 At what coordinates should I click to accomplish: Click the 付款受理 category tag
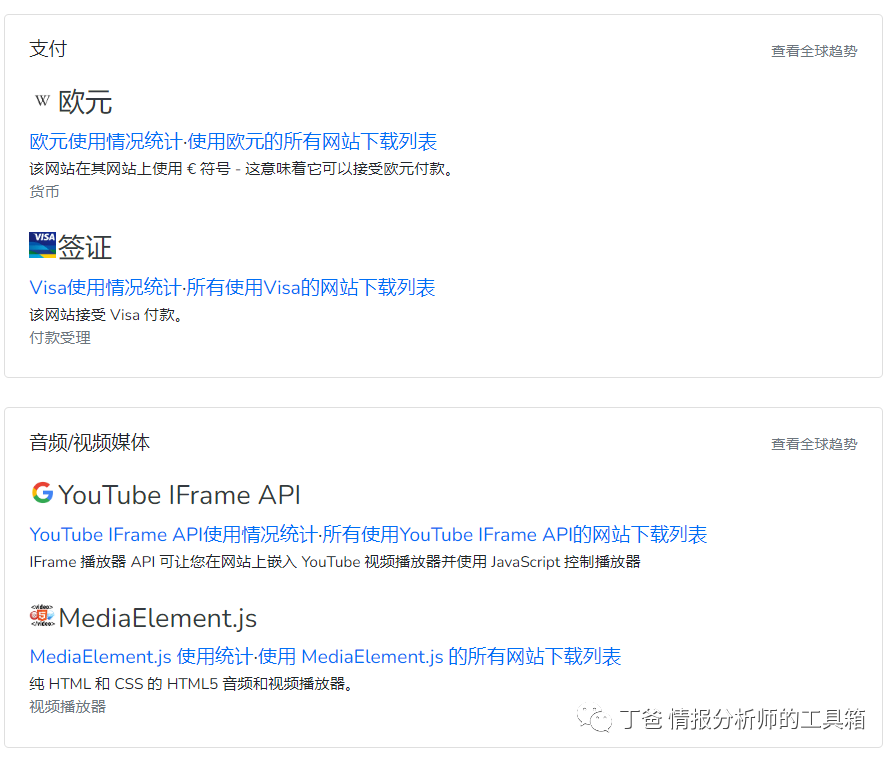[x=60, y=338]
